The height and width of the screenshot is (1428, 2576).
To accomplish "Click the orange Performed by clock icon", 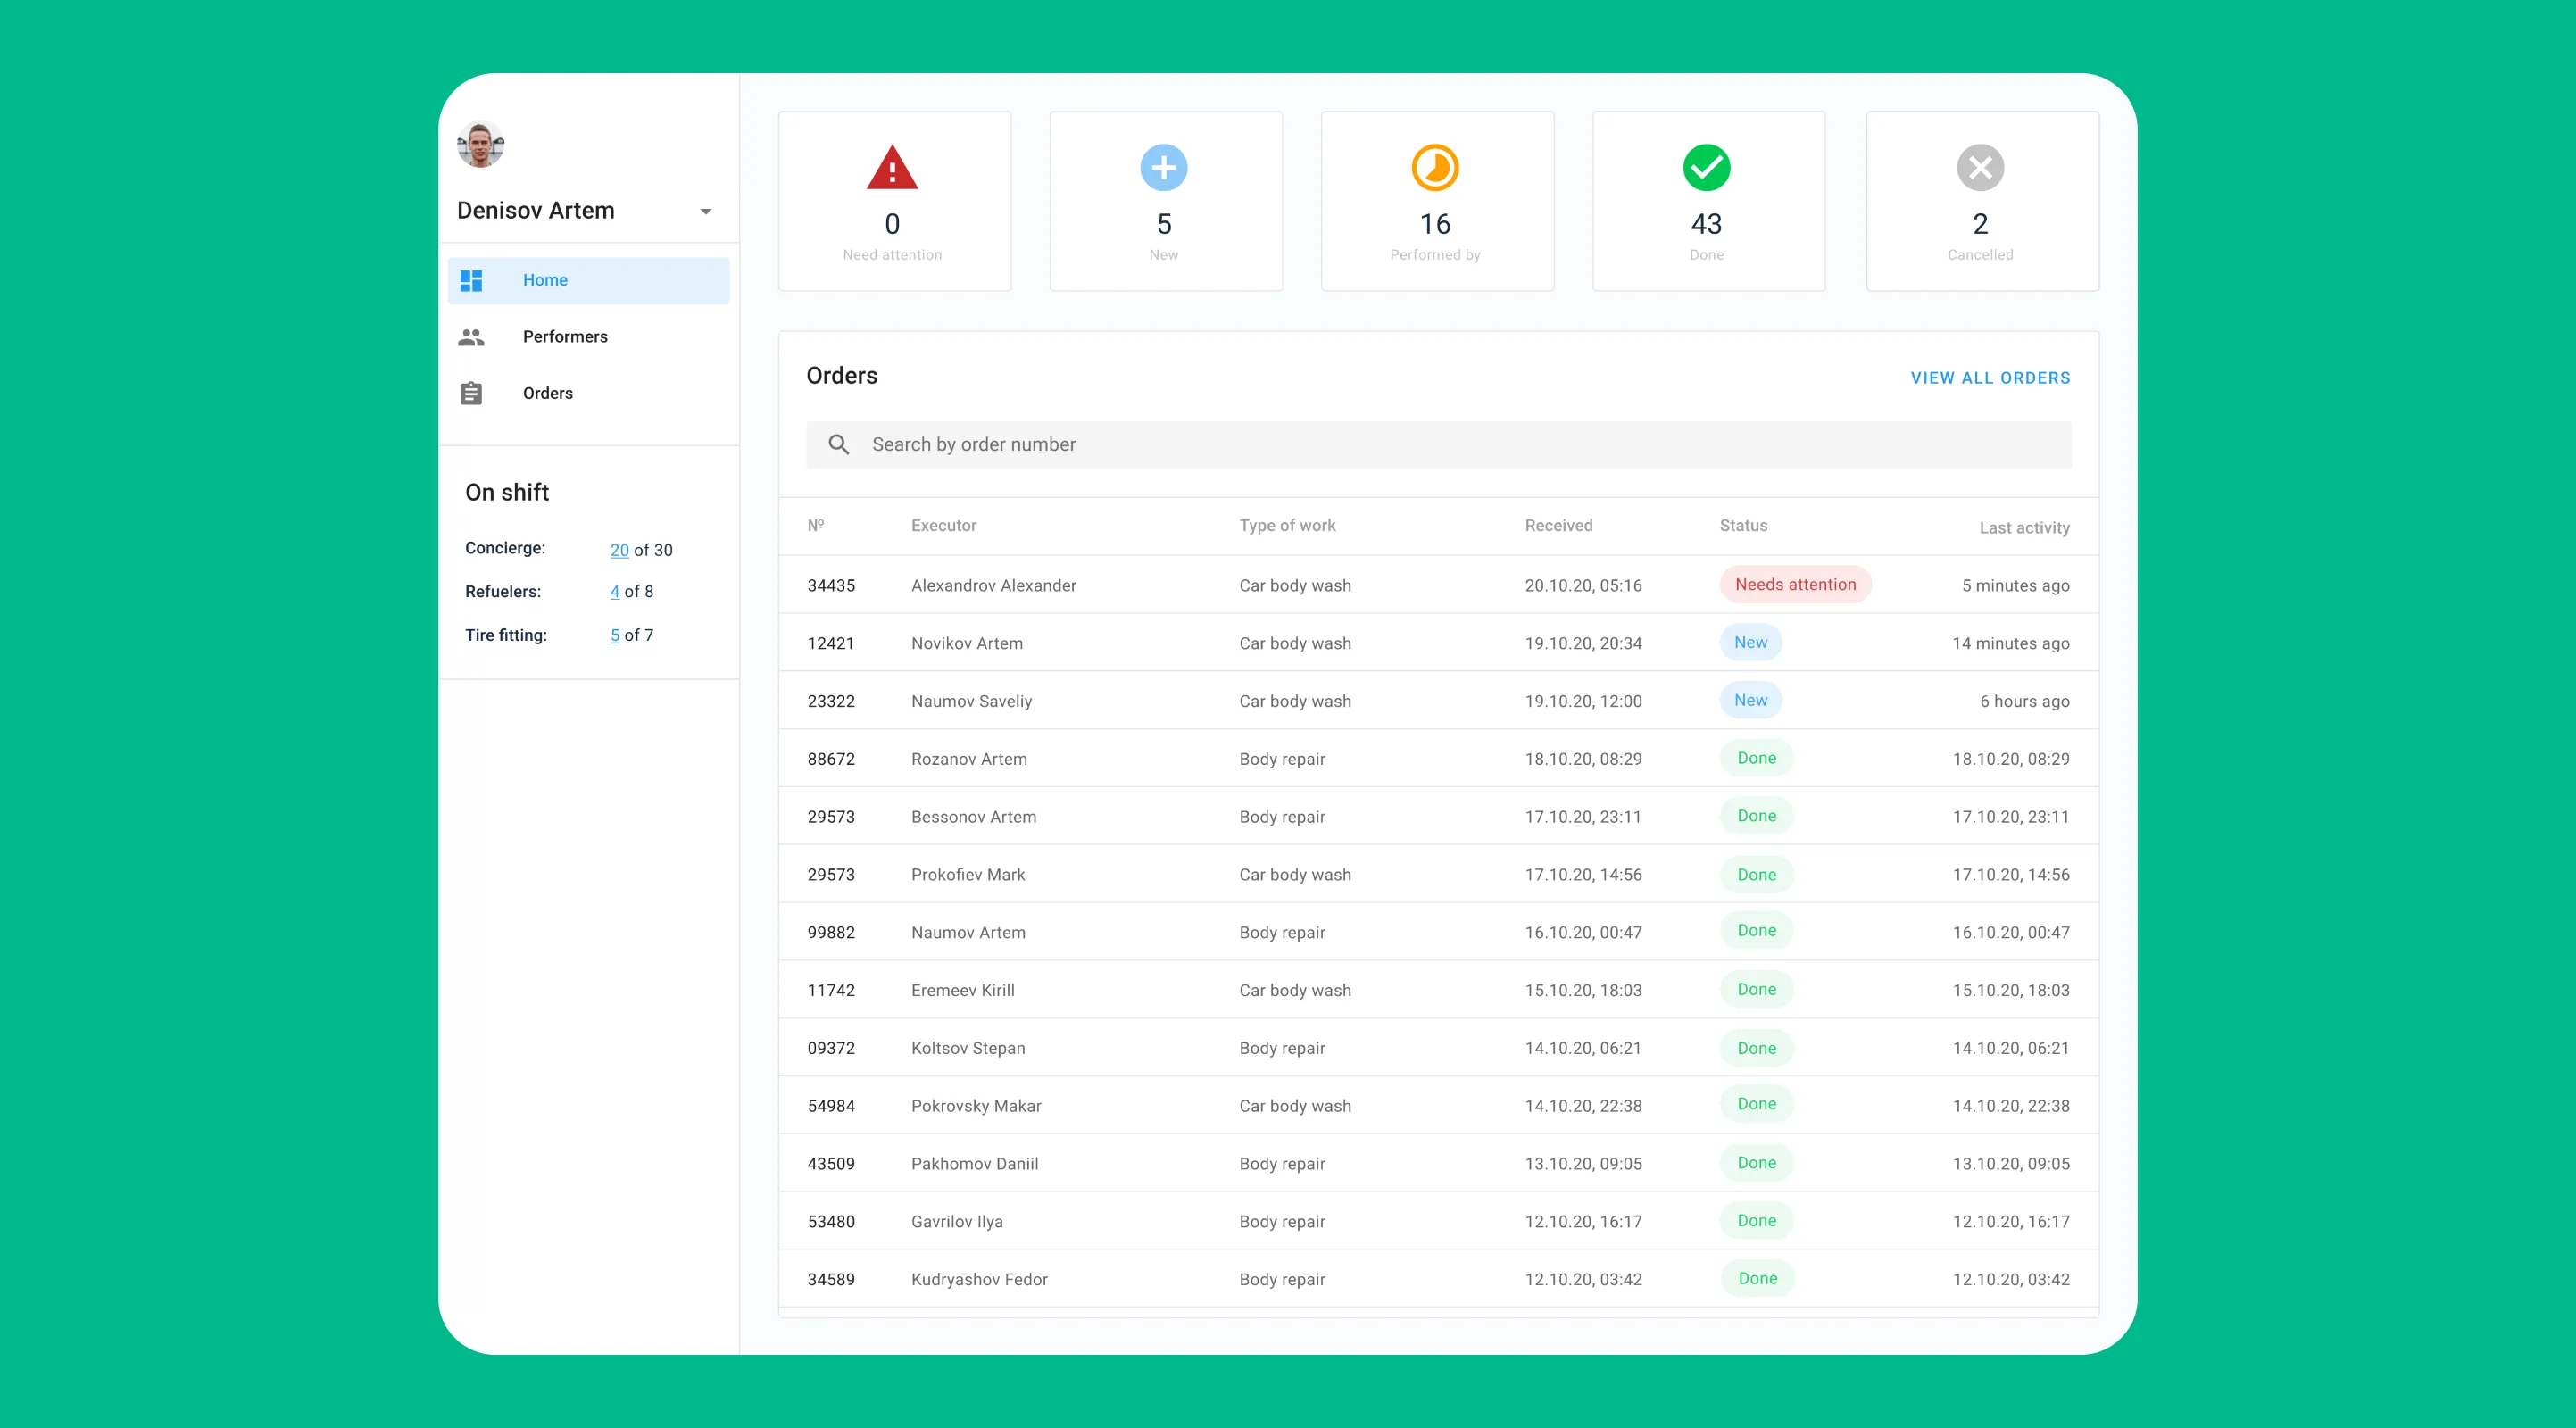I will point(1435,168).
